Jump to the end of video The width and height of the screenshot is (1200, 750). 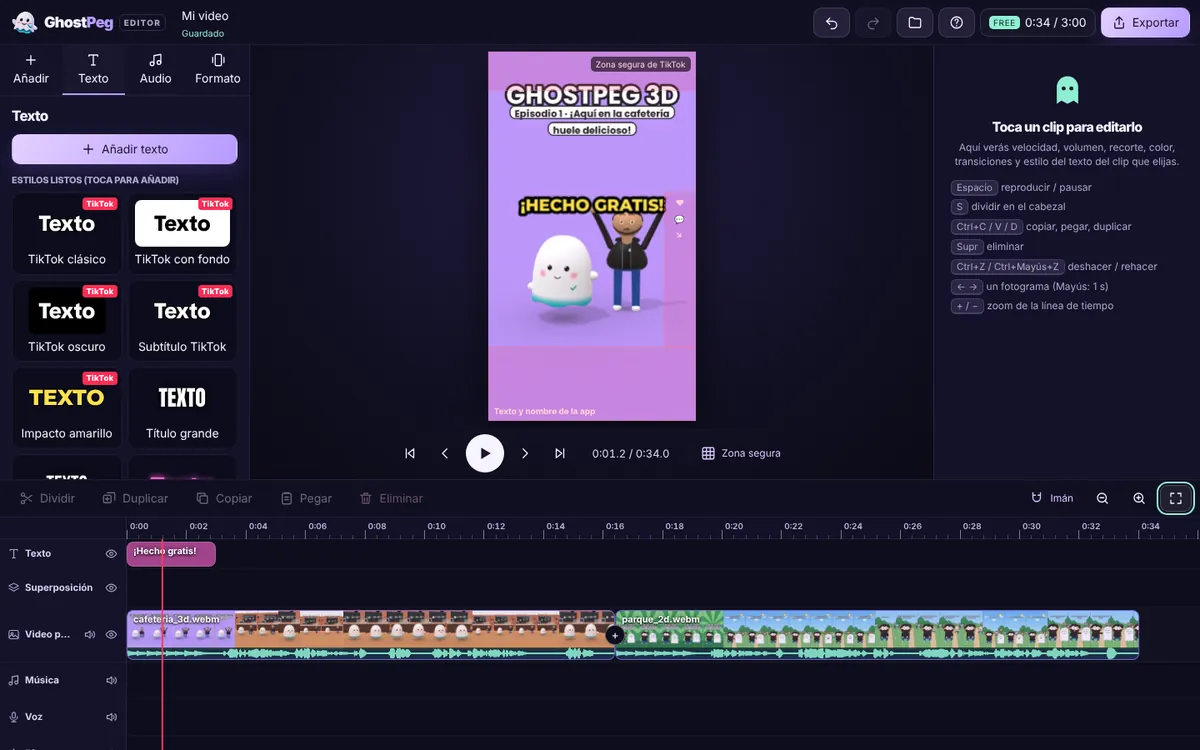(560, 453)
